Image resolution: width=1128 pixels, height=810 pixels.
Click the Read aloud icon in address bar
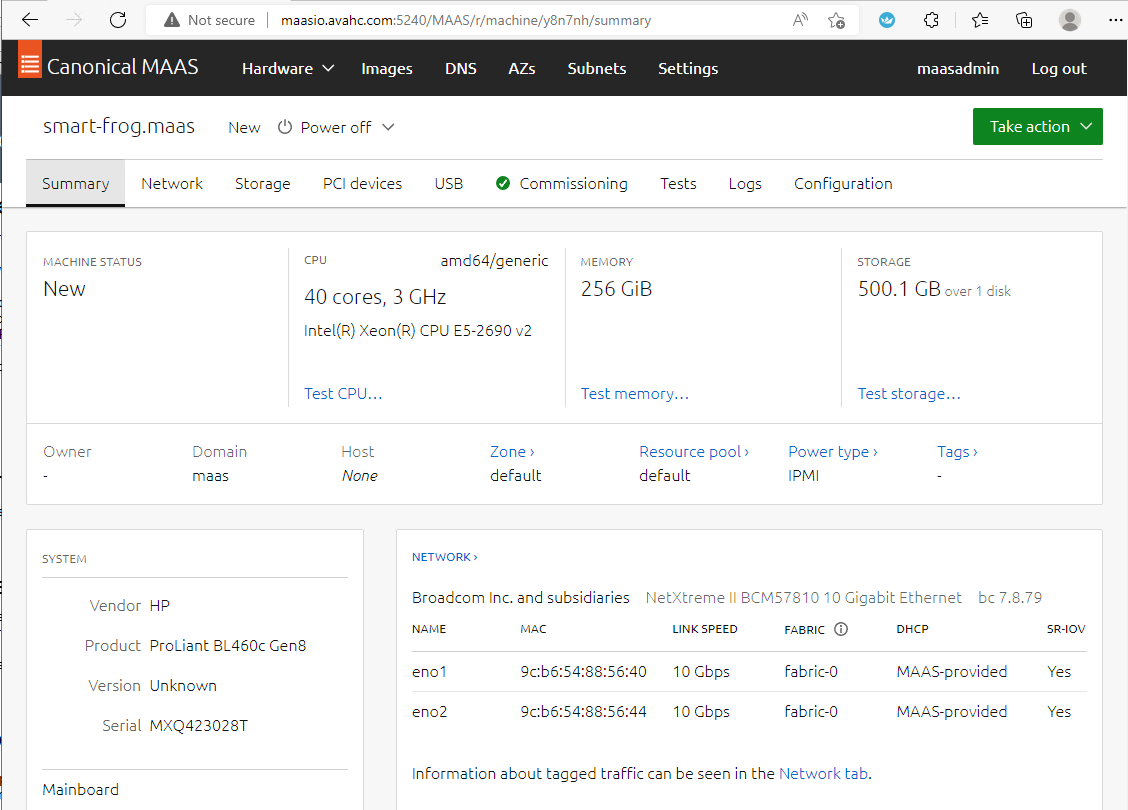click(x=800, y=20)
